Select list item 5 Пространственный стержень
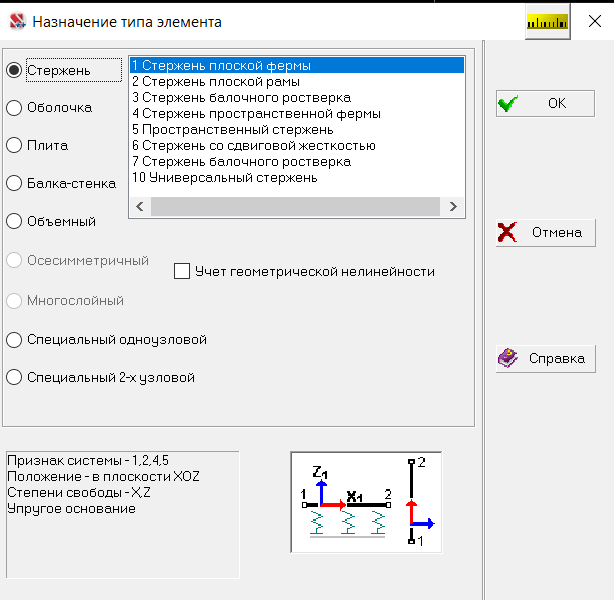The height and width of the screenshot is (600, 614). tap(297, 130)
